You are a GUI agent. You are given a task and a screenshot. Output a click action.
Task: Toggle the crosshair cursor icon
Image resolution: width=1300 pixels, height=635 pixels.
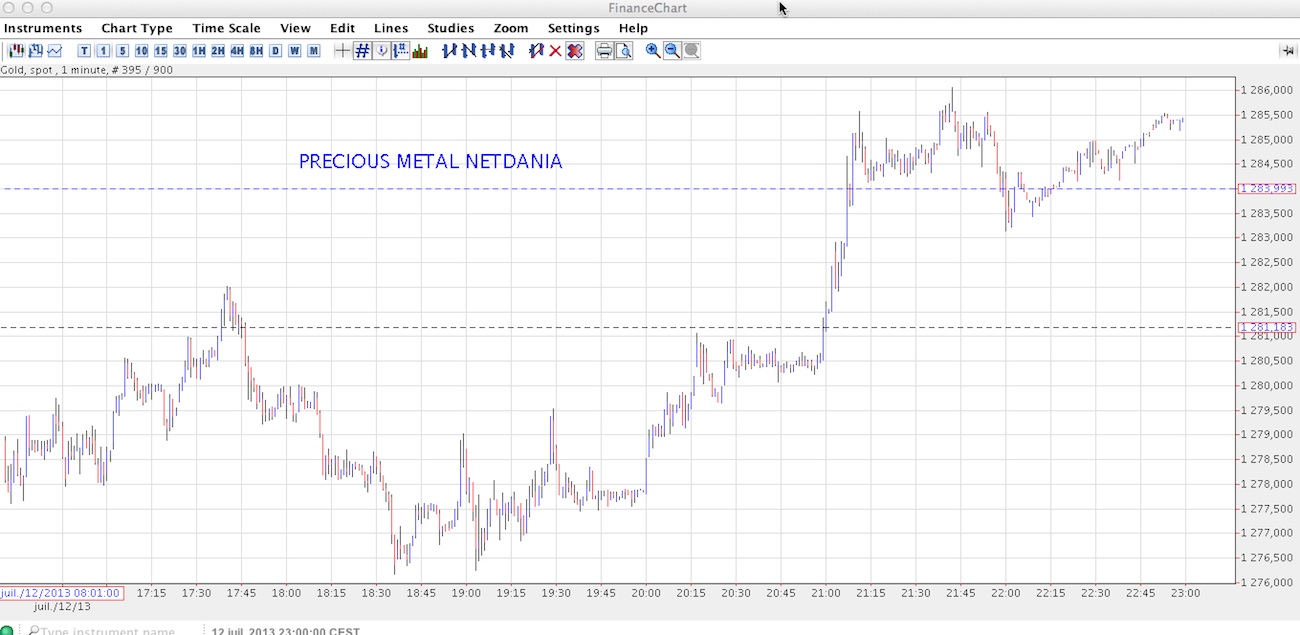click(x=343, y=51)
